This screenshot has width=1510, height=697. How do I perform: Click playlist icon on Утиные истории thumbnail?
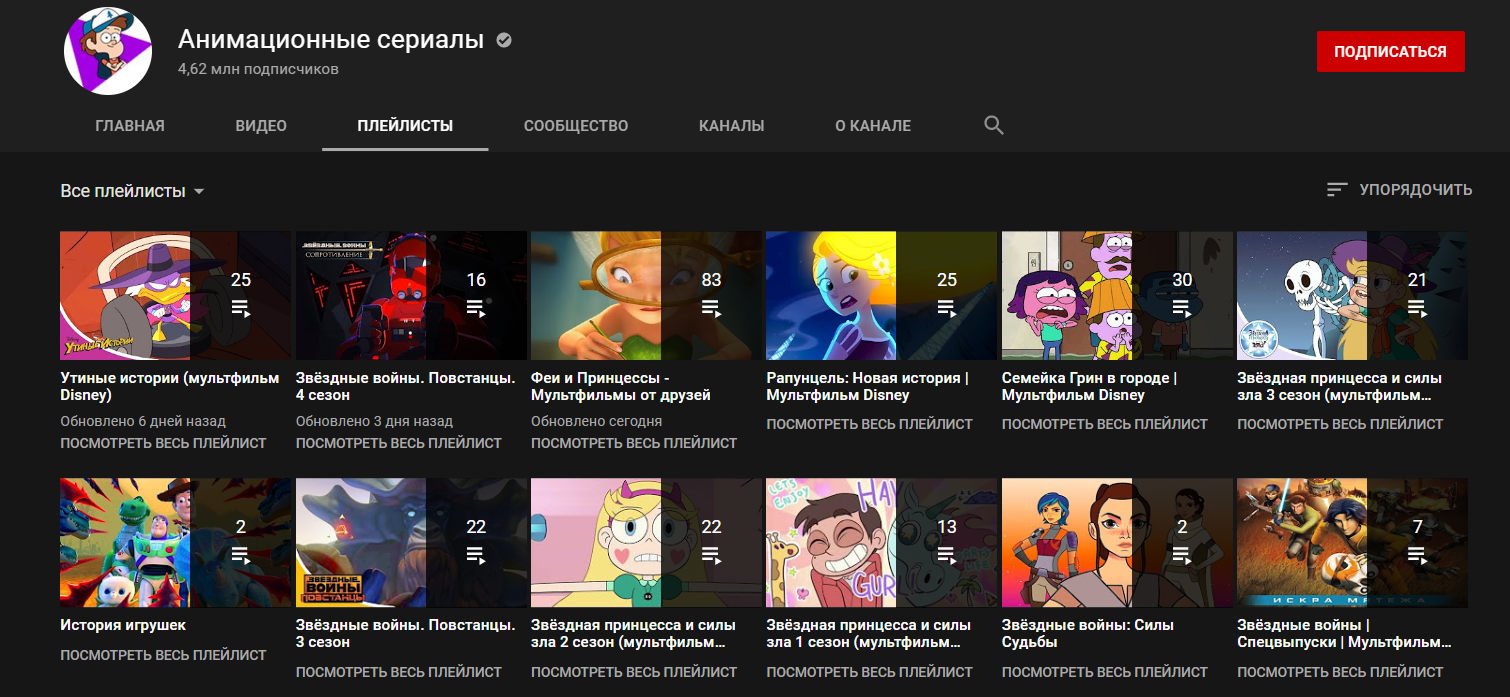[x=240, y=307]
